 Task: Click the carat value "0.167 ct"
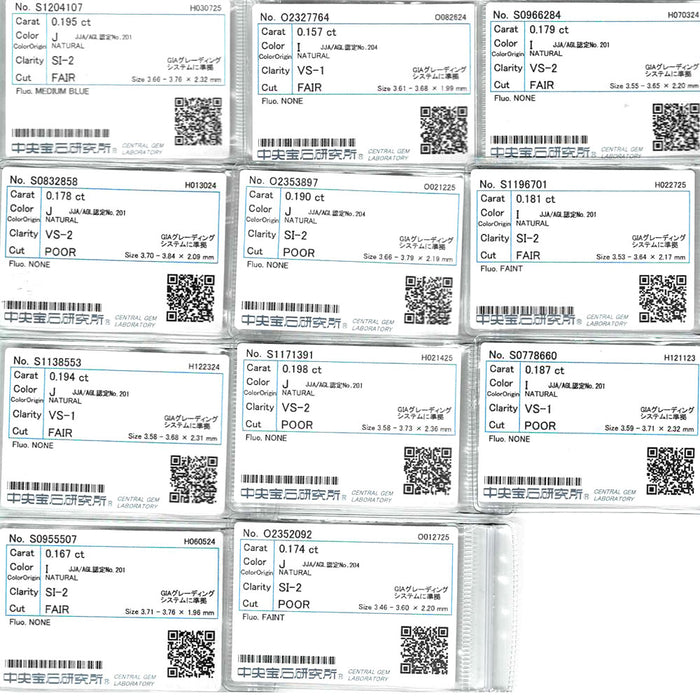[x=65, y=554]
